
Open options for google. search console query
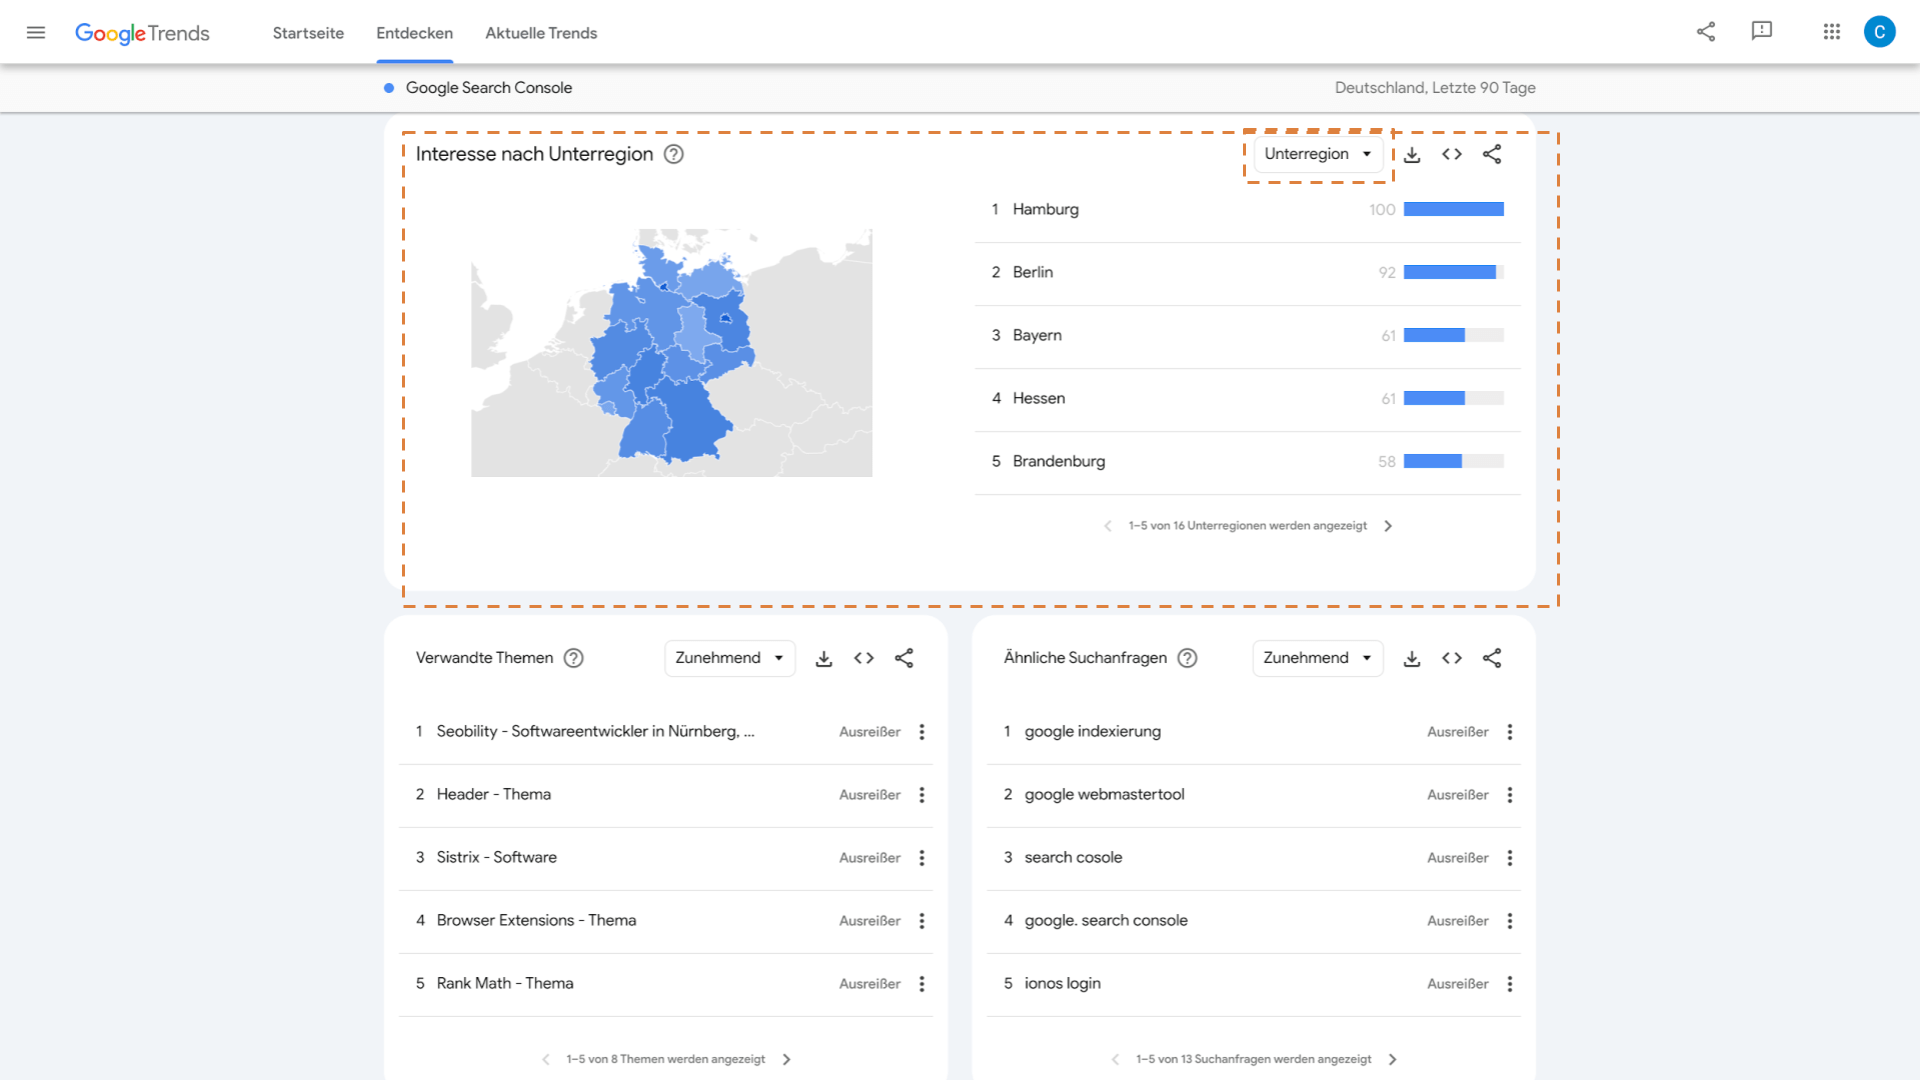coord(1510,921)
